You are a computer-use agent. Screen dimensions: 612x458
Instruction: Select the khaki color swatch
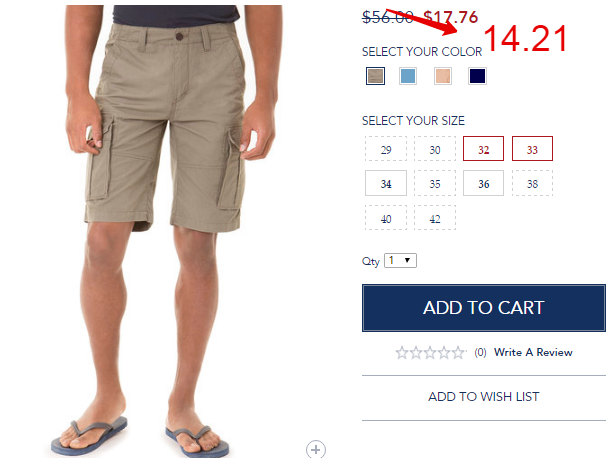click(x=375, y=76)
